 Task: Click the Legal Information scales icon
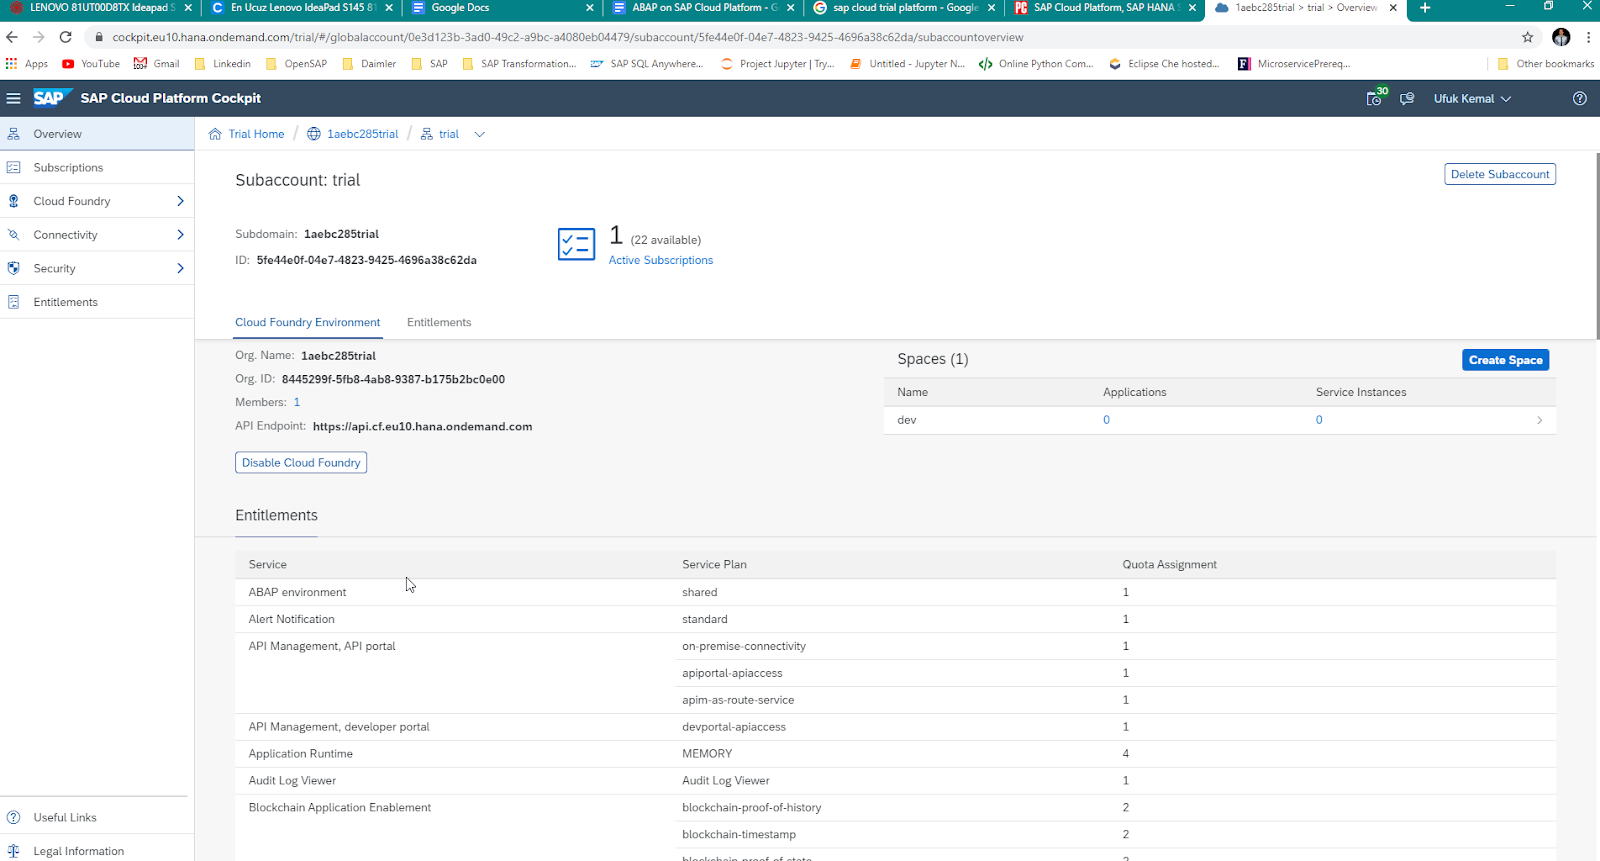point(14,851)
